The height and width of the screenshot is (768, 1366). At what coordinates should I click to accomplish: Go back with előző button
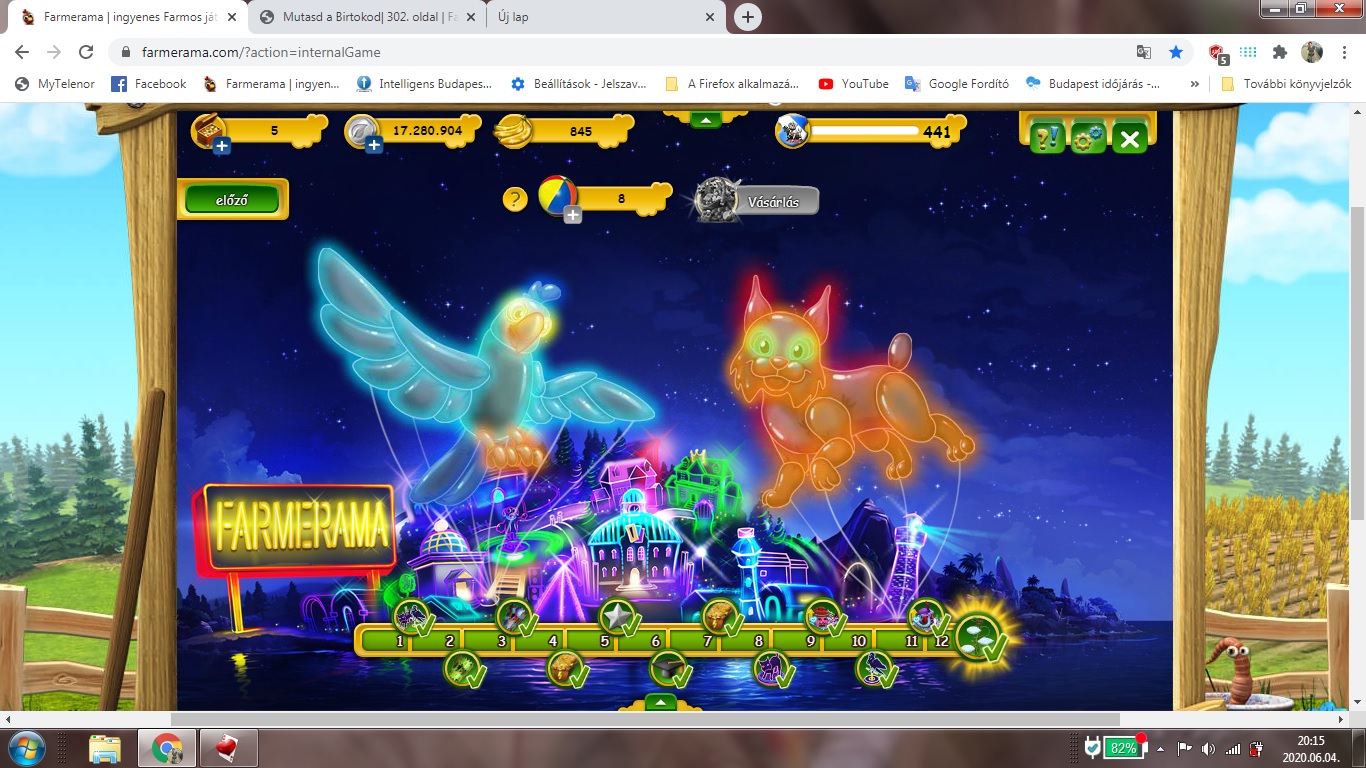coord(232,199)
